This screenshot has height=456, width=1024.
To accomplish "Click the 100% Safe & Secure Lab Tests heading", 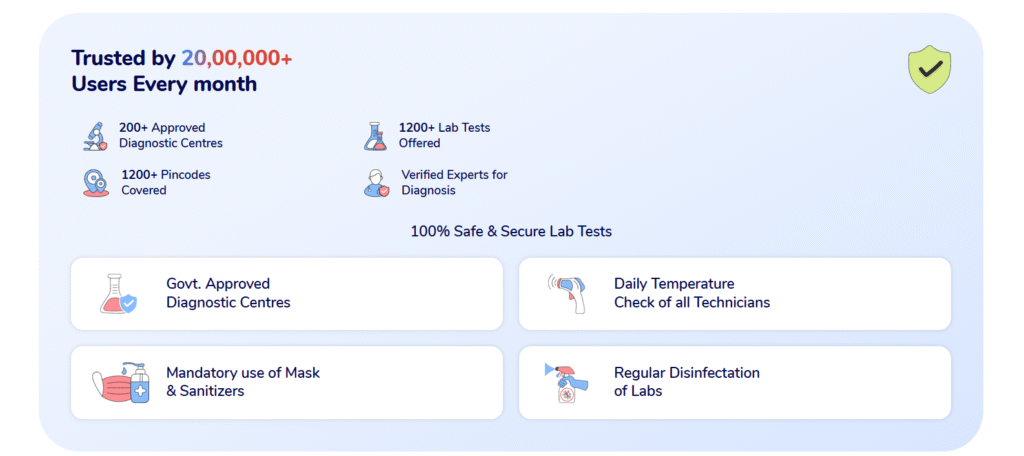I will pos(511,231).
